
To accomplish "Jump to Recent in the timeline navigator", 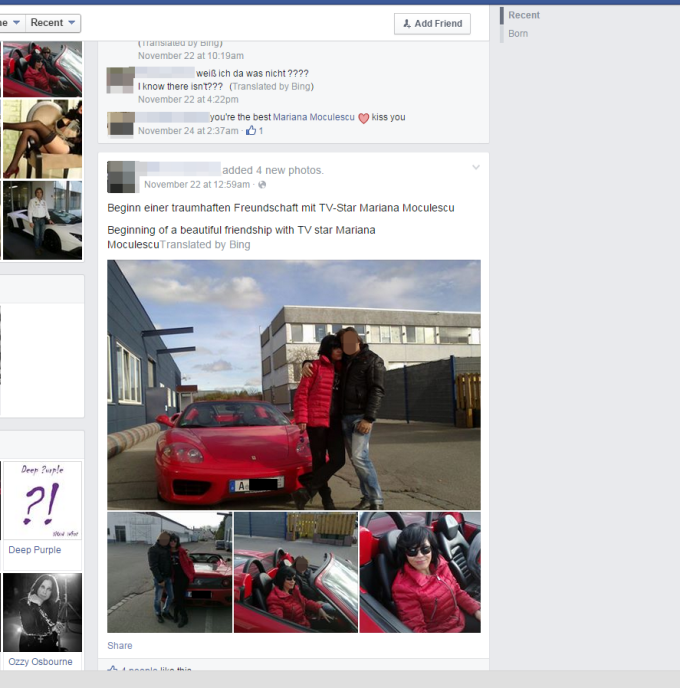I will coord(523,15).
